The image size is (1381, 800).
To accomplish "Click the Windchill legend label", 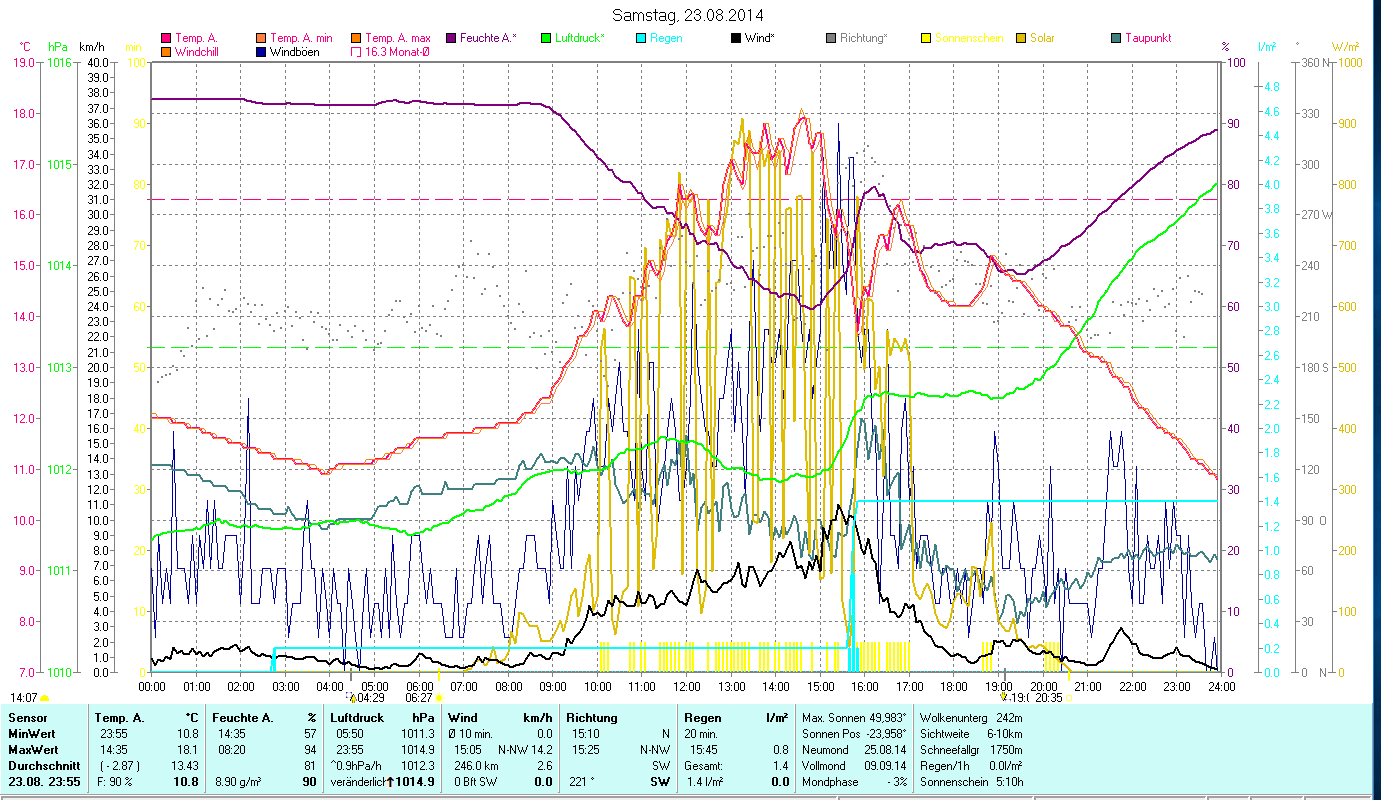I will point(197,51).
